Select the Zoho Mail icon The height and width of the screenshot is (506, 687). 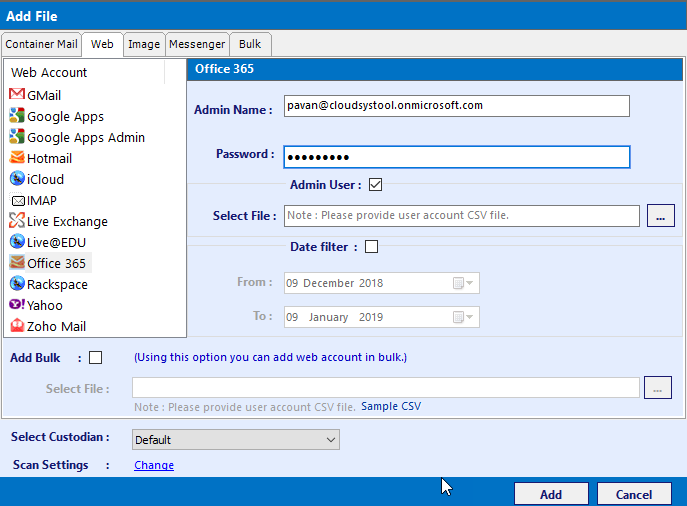[17, 326]
